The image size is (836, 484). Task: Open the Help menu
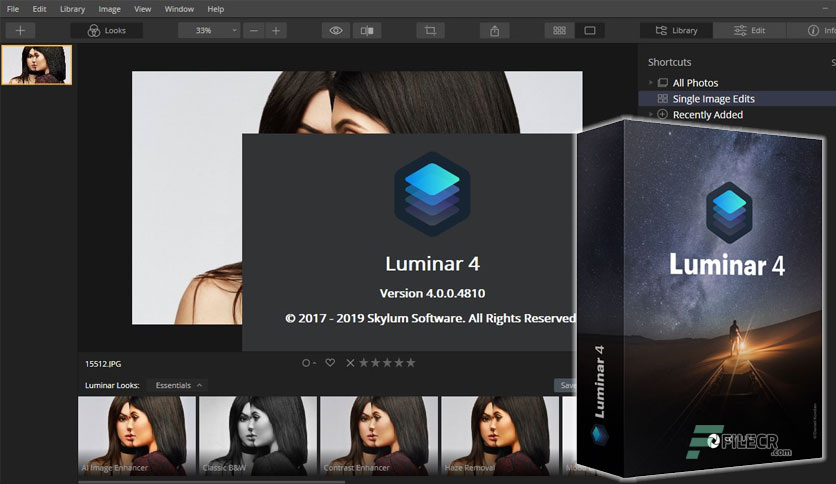(215, 9)
